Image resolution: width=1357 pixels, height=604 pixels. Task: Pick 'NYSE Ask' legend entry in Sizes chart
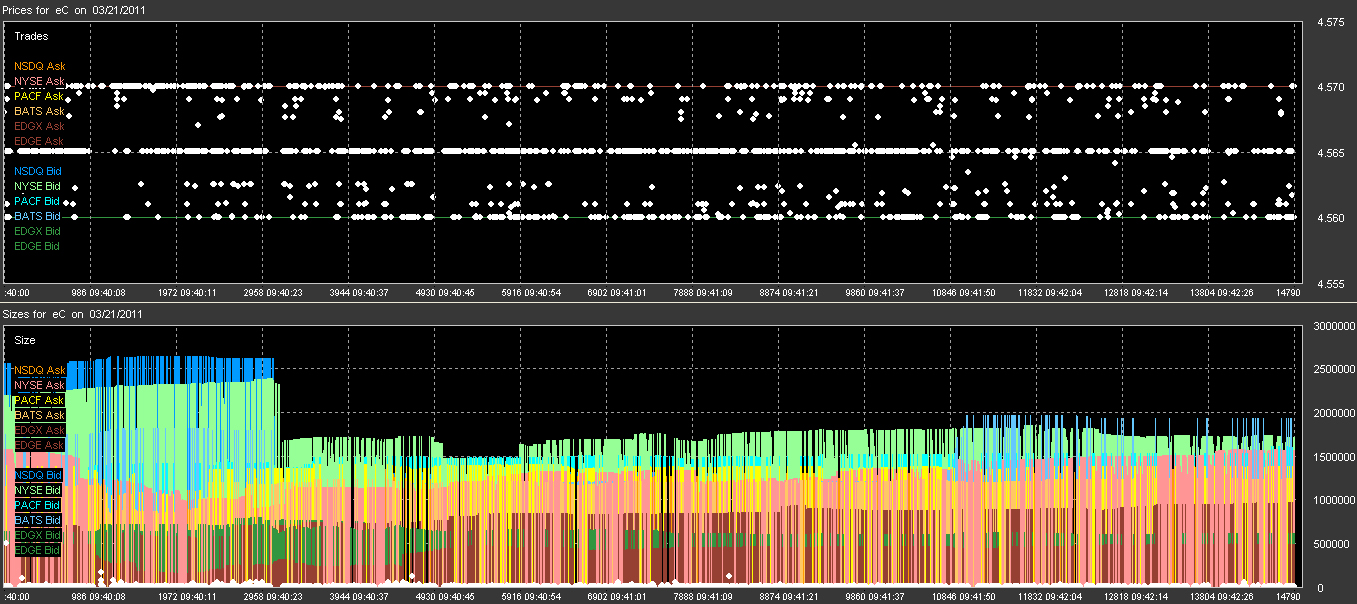[40, 385]
